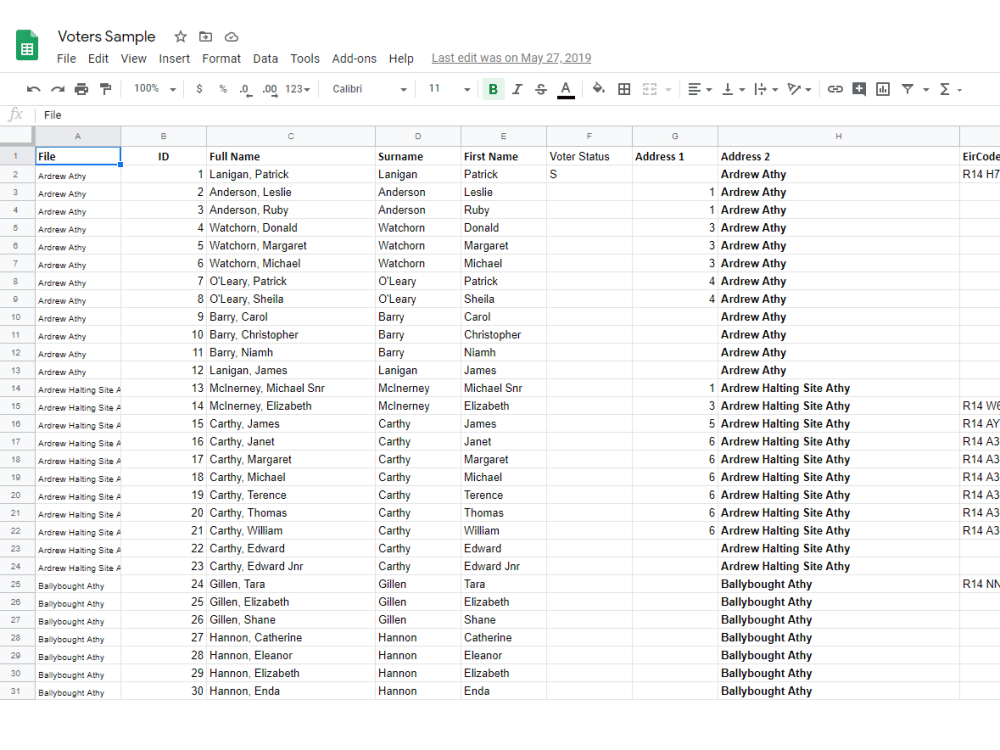Toggle strikethrough formatting
Viewport: 1000px width, 750px height.
(x=541, y=89)
